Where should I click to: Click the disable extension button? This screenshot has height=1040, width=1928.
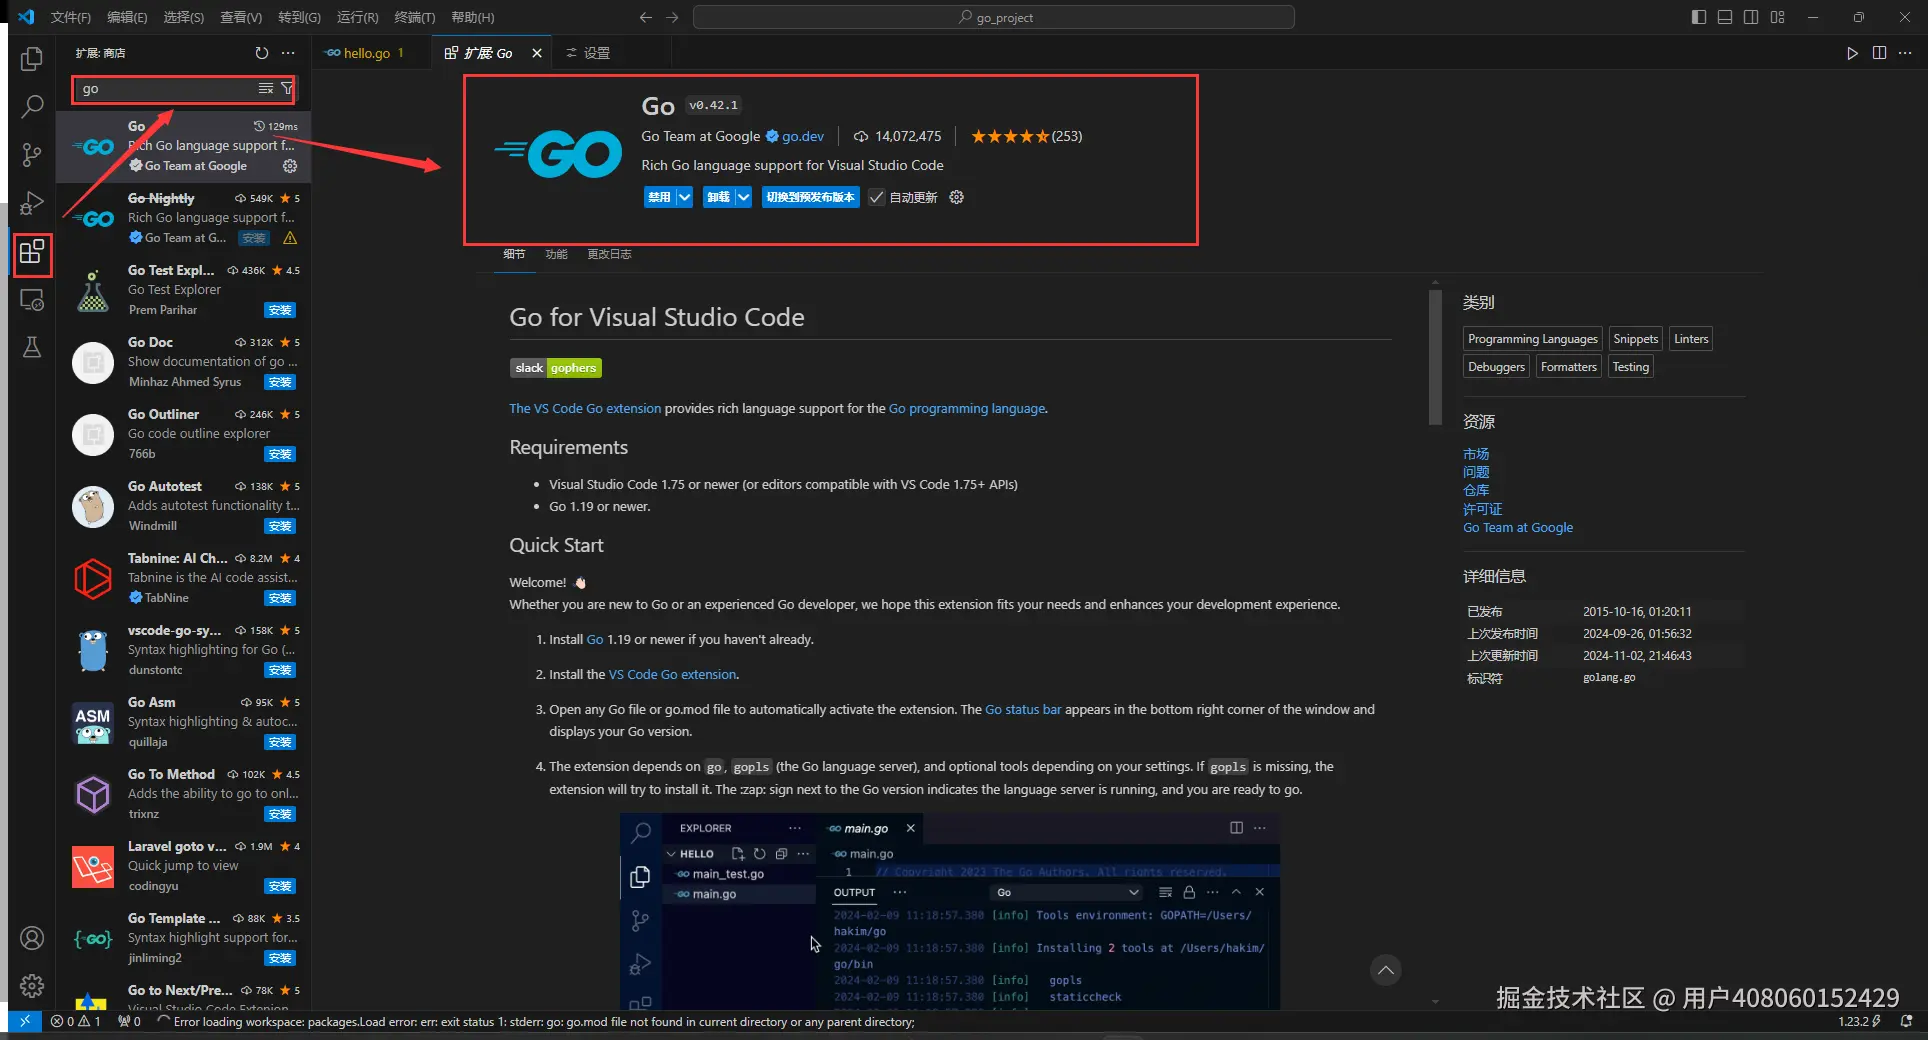(659, 197)
